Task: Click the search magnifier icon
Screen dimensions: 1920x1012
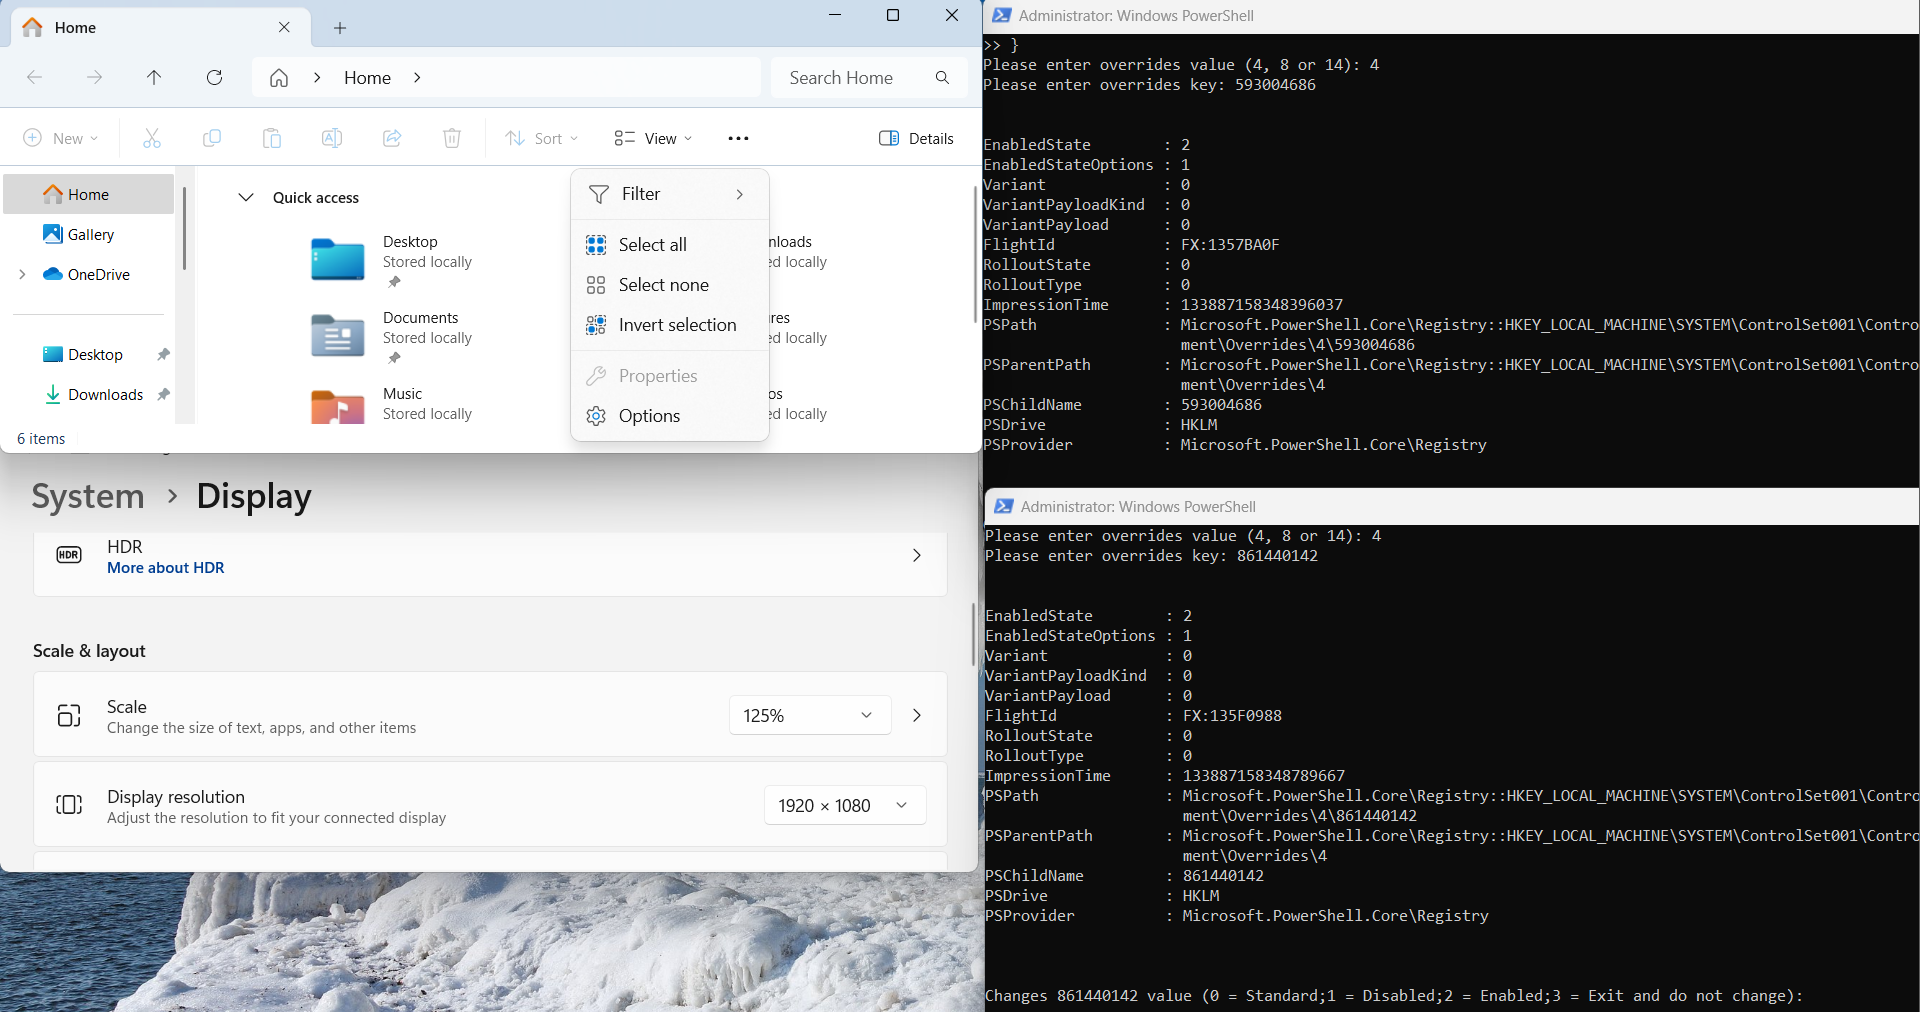Action: [x=942, y=78]
